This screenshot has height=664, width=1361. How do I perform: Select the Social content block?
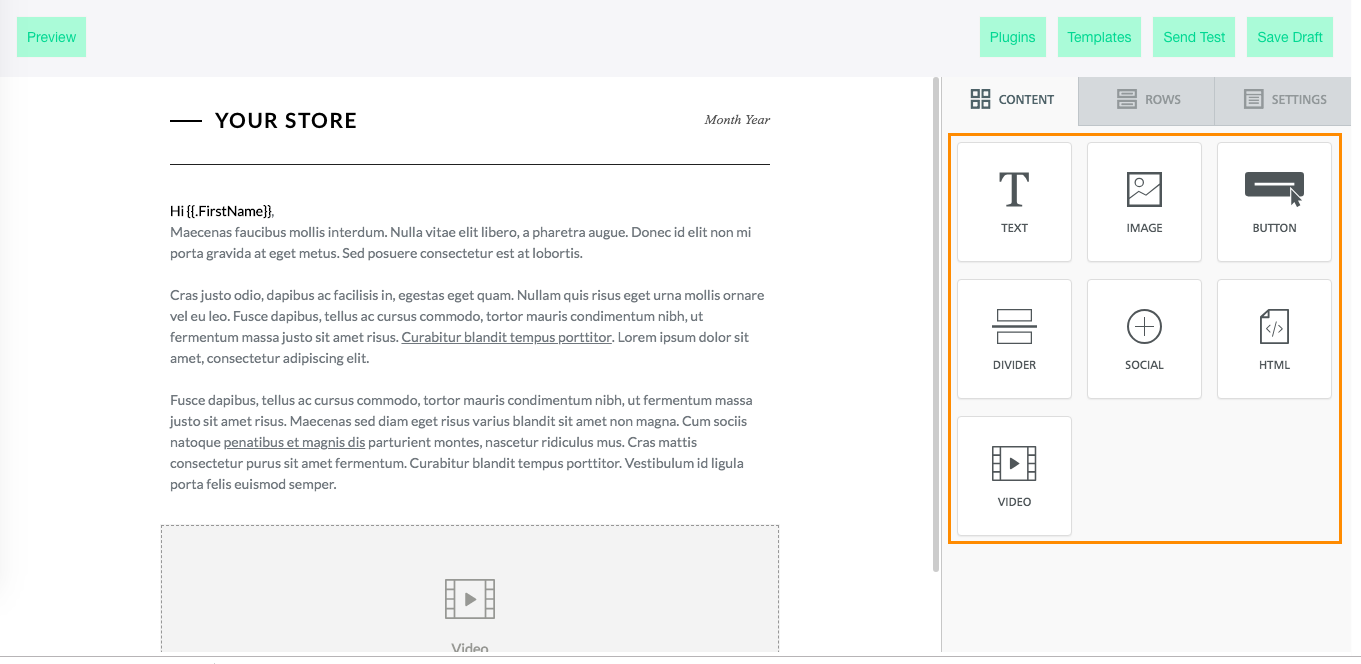click(x=1144, y=339)
